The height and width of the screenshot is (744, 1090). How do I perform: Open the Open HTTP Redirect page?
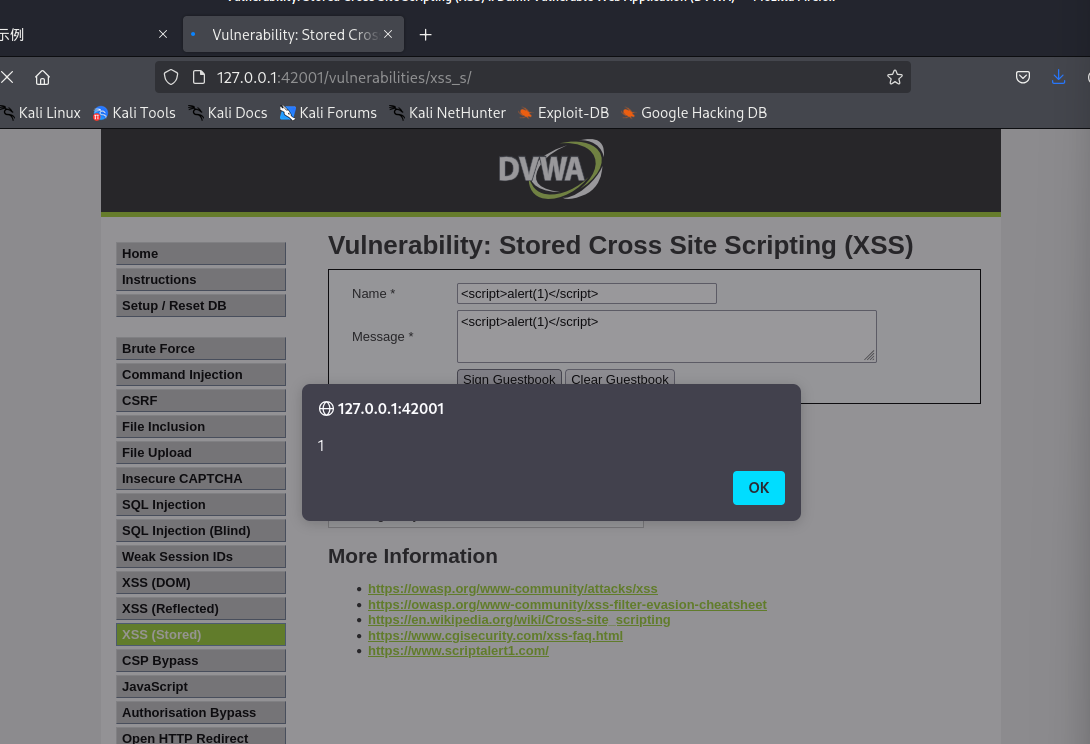click(201, 737)
